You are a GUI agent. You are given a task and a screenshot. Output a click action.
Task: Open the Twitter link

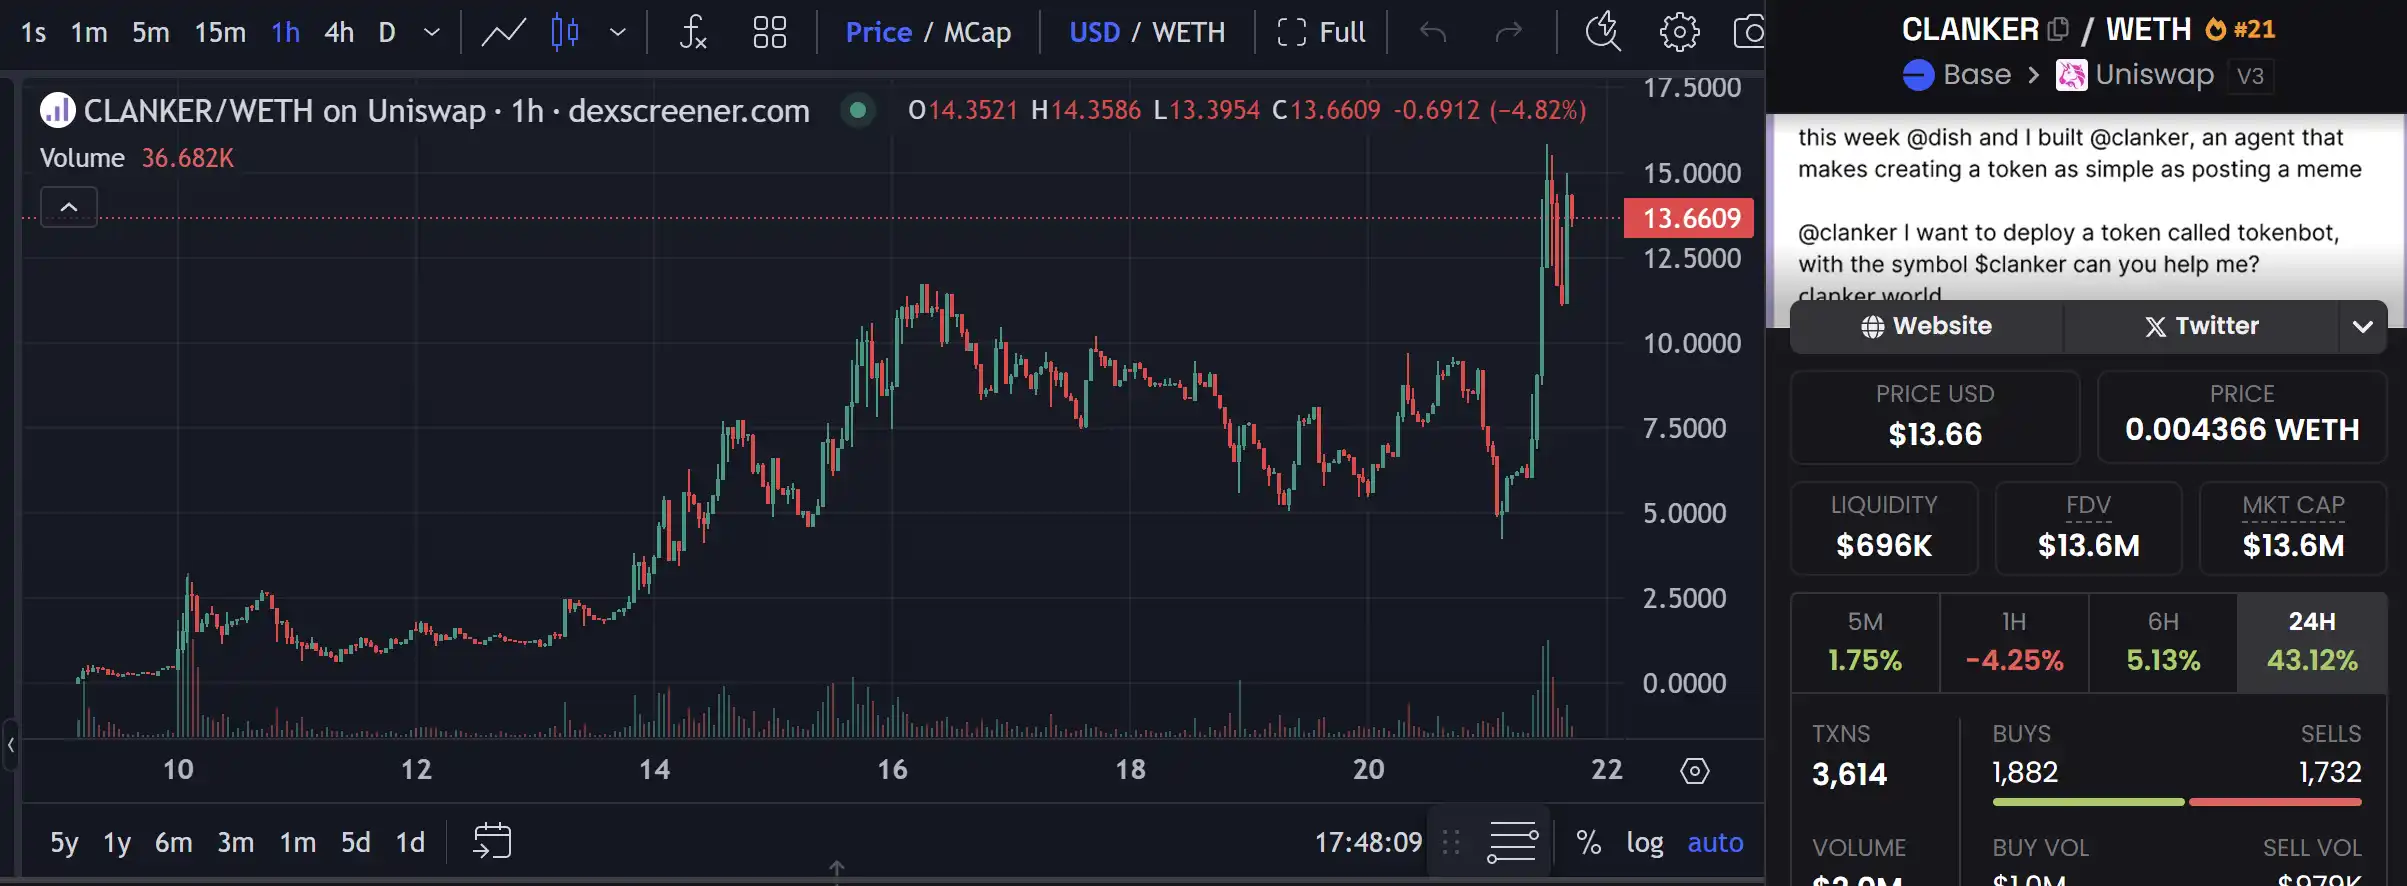(x=2201, y=326)
